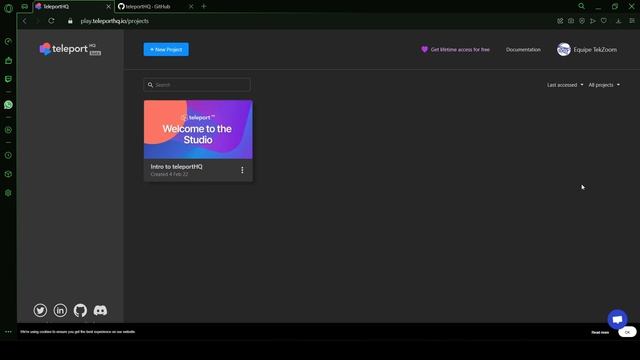Close the teleportHQ GitHub tab
The width and height of the screenshot is (640, 360).
point(191,7)
